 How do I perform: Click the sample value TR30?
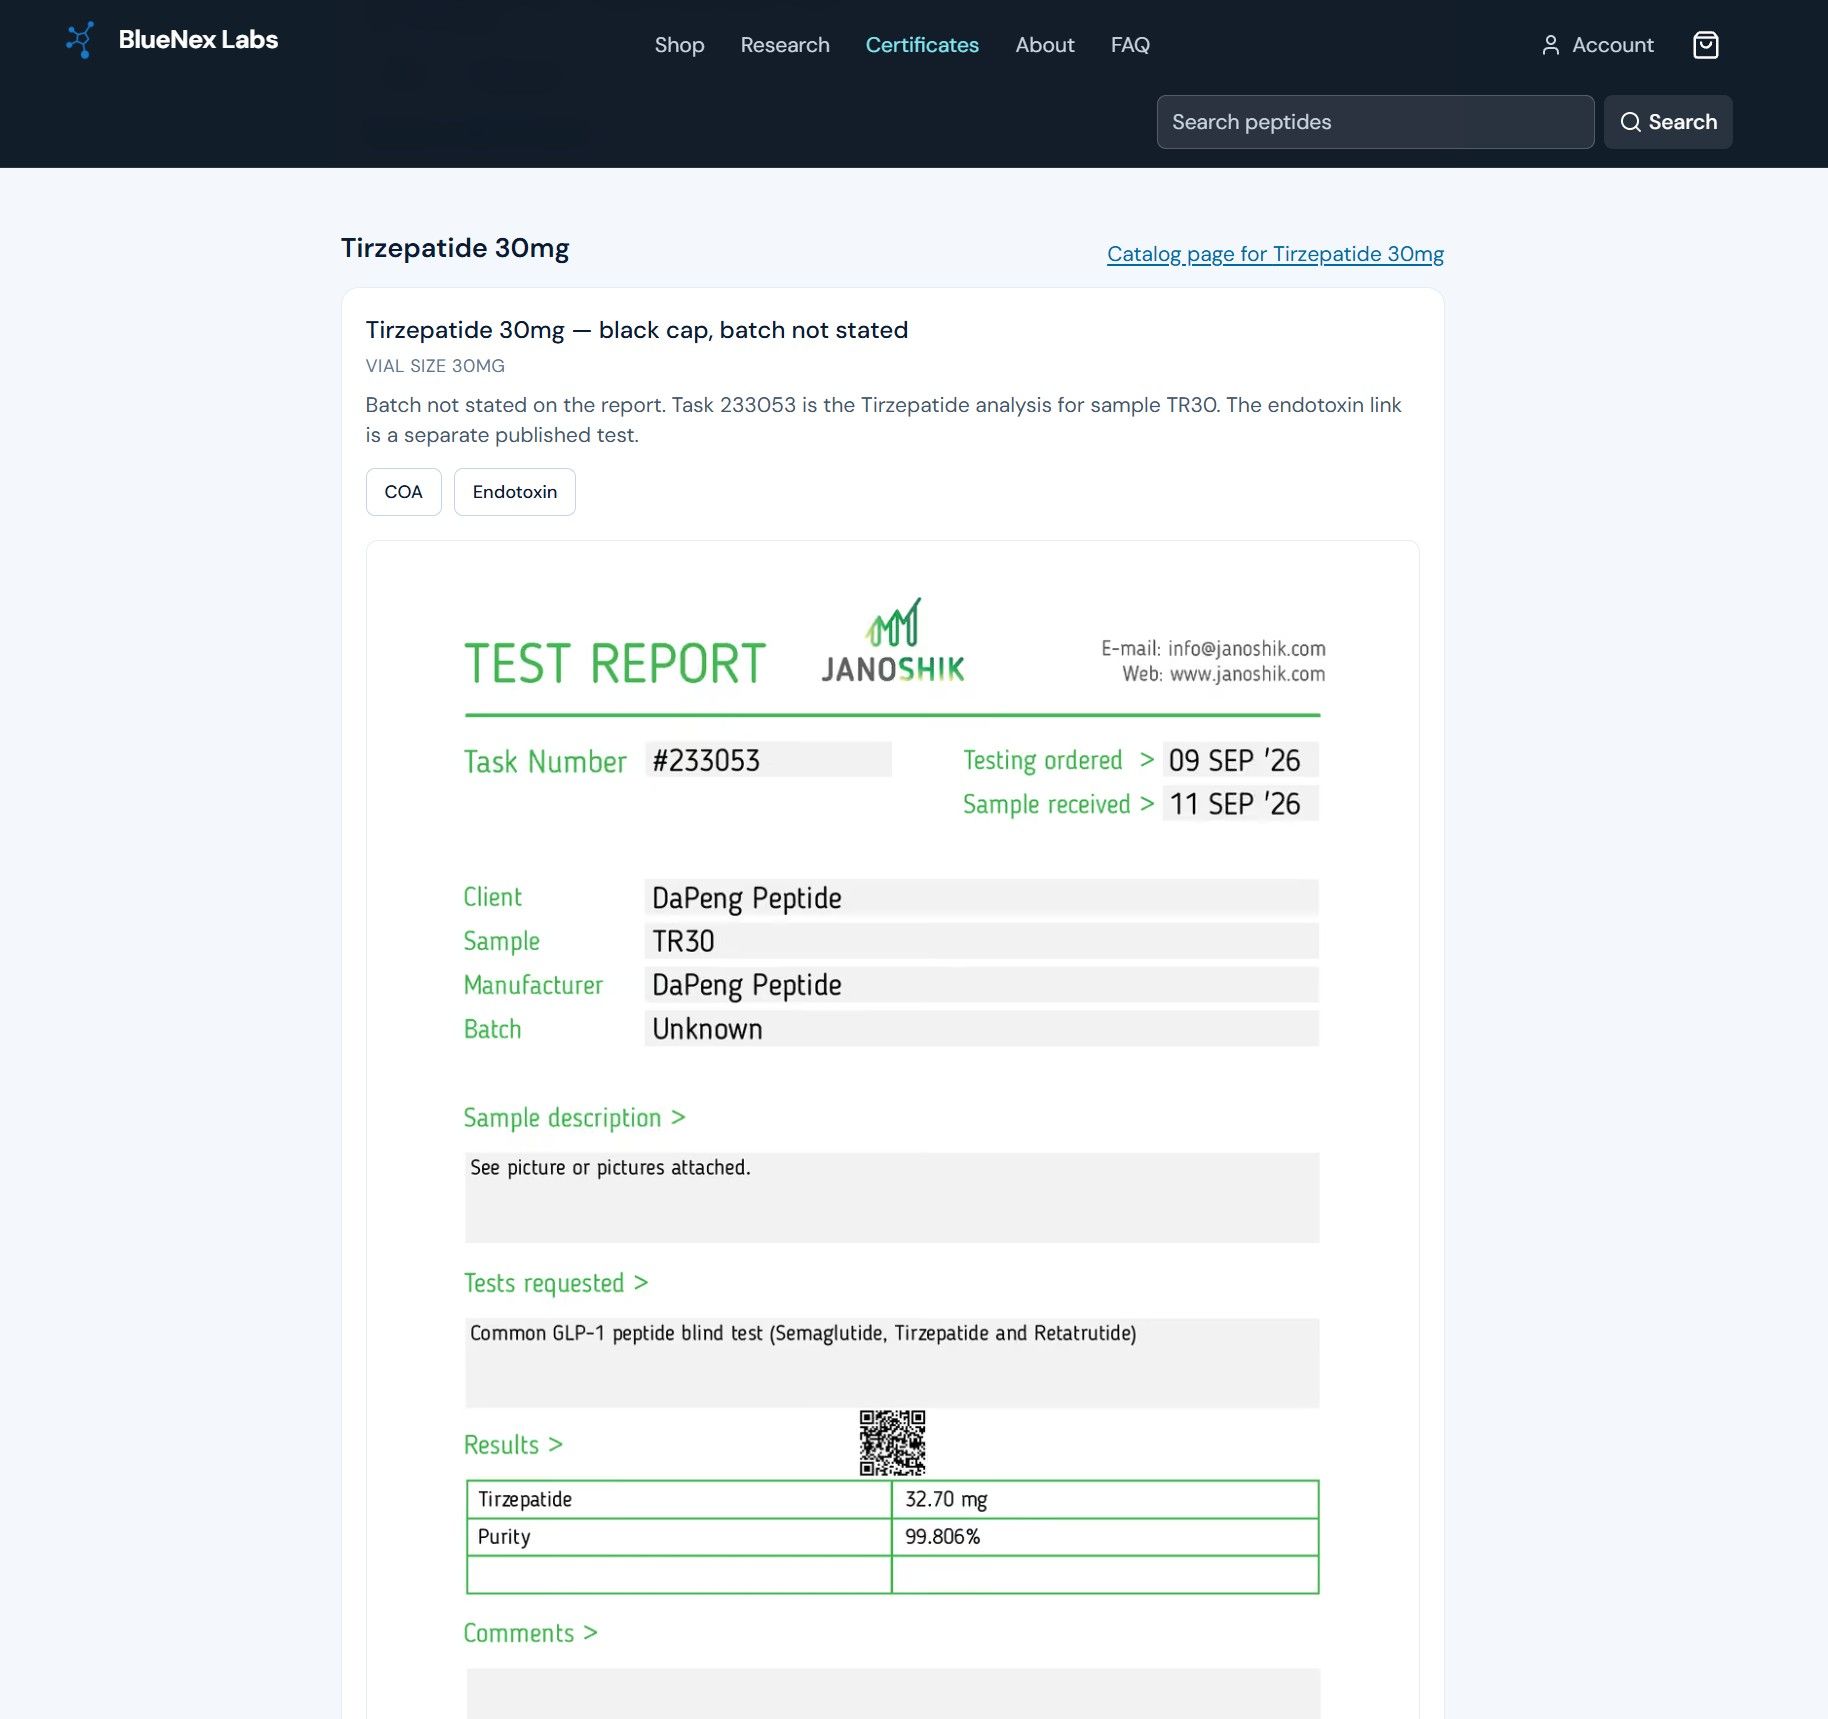(x=683, y=941)
